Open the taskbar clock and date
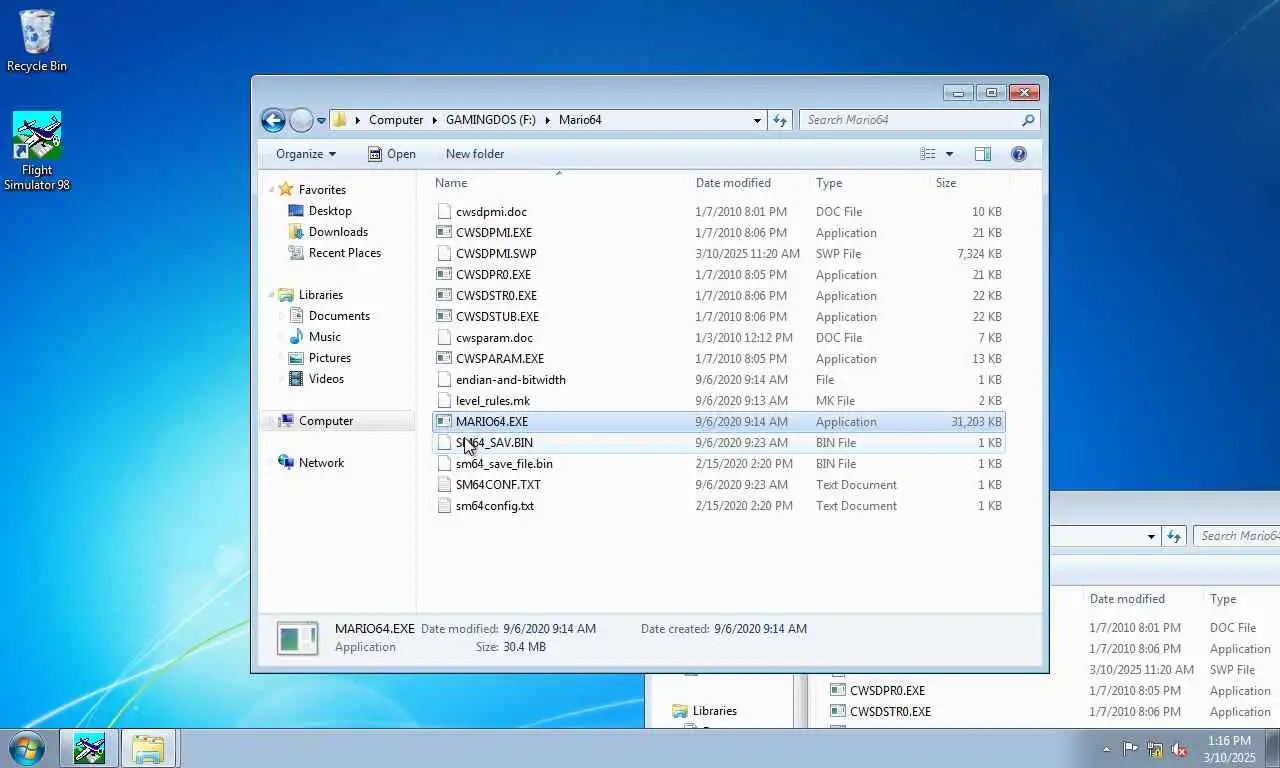Viewport: 1280px width, 768px height. (x=1229, y=749)
